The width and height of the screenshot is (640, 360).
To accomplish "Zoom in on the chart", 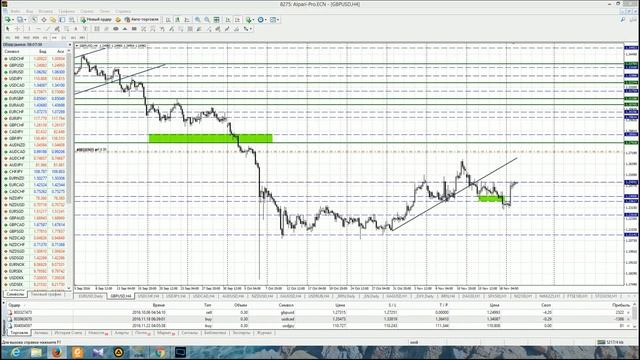I will pos(198,20).
